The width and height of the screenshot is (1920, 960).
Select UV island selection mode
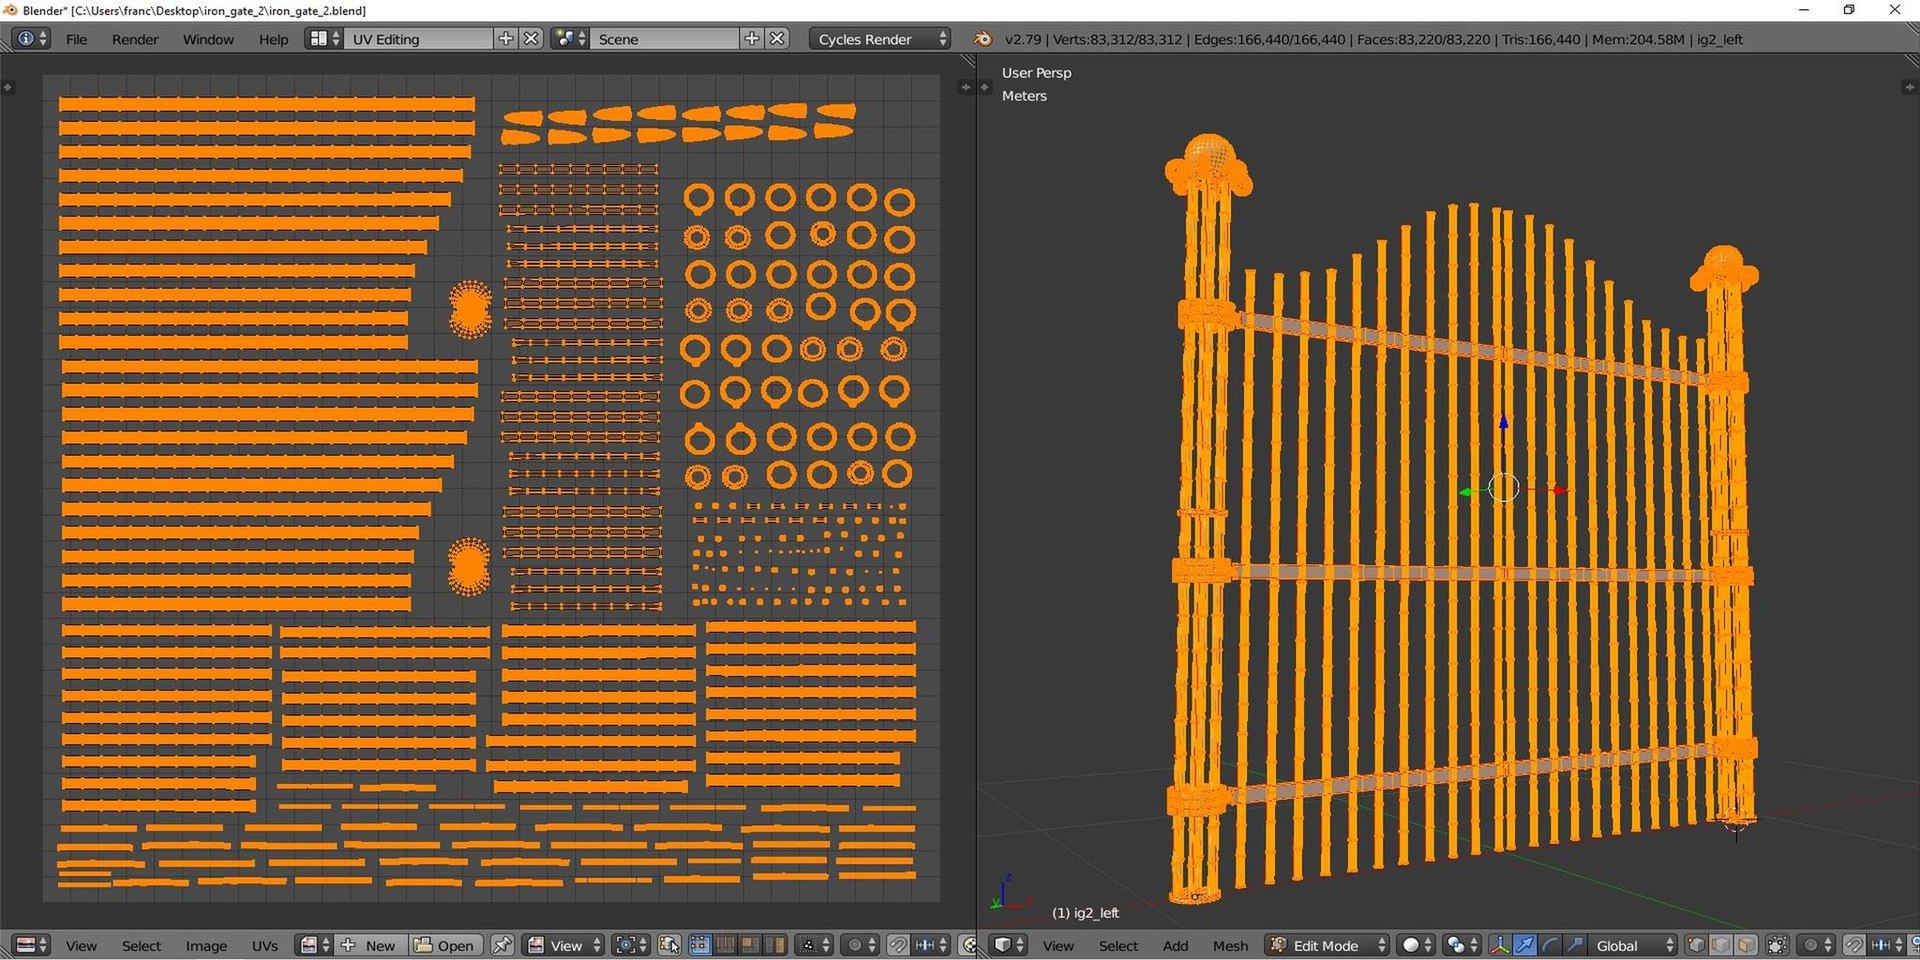(774, 945)
